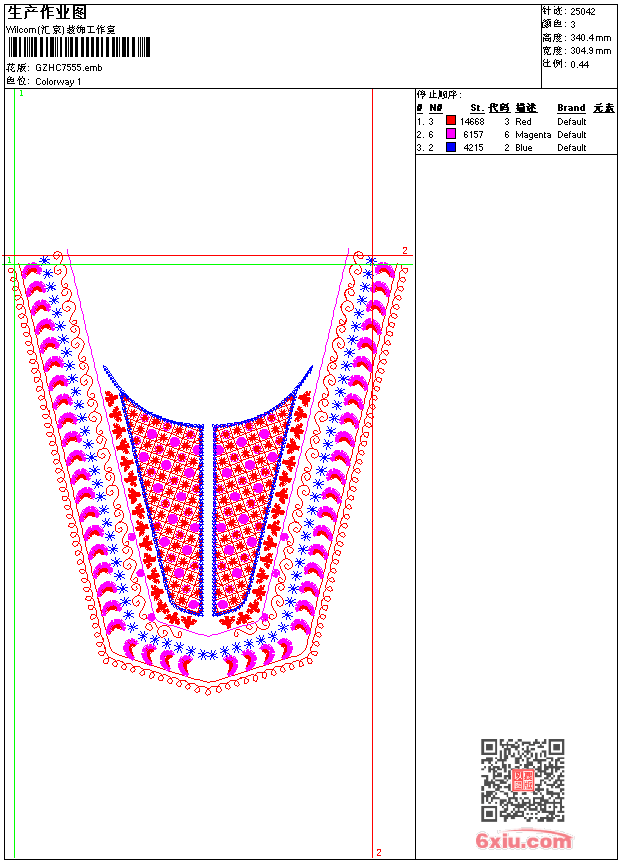Click the stitch count value 25042
620x860 pixels.
point(583,12)
